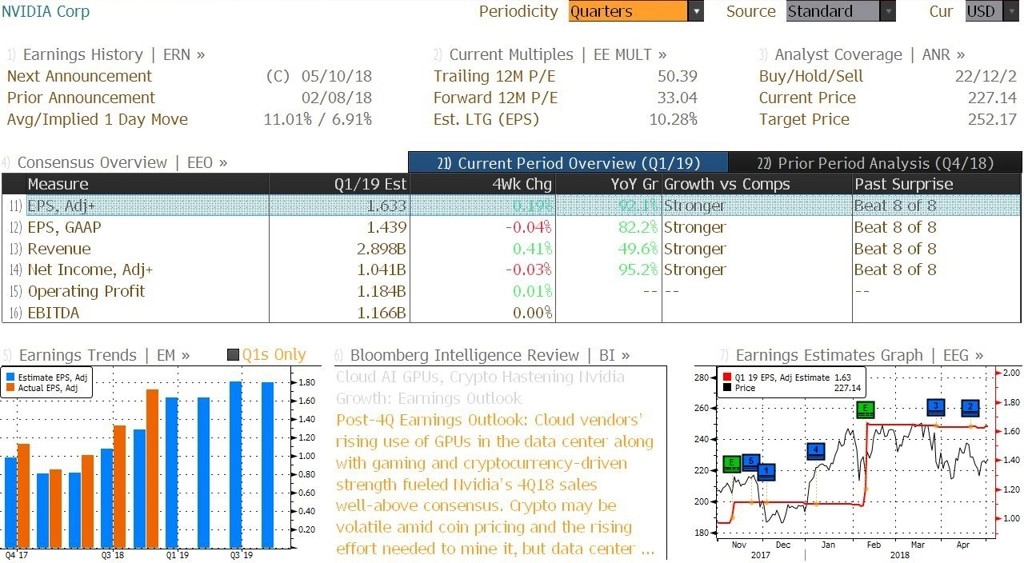The height and width of the screenshot is (563, 1024).
Task: Toggle orange Actual EPS, Adj legend series
Action: 10,388
